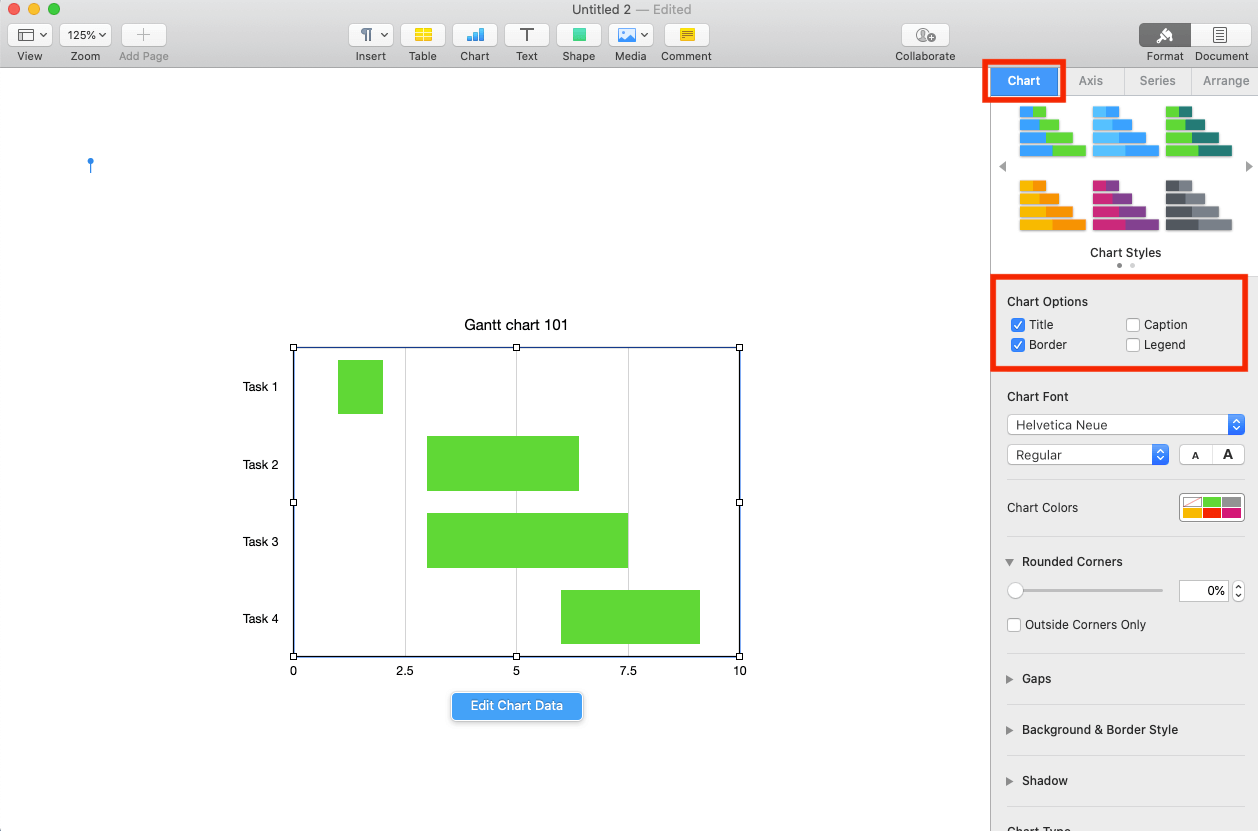Increase chart font size with large A button
This screenshot has width=1258, height=831.
click(1228, 454)
